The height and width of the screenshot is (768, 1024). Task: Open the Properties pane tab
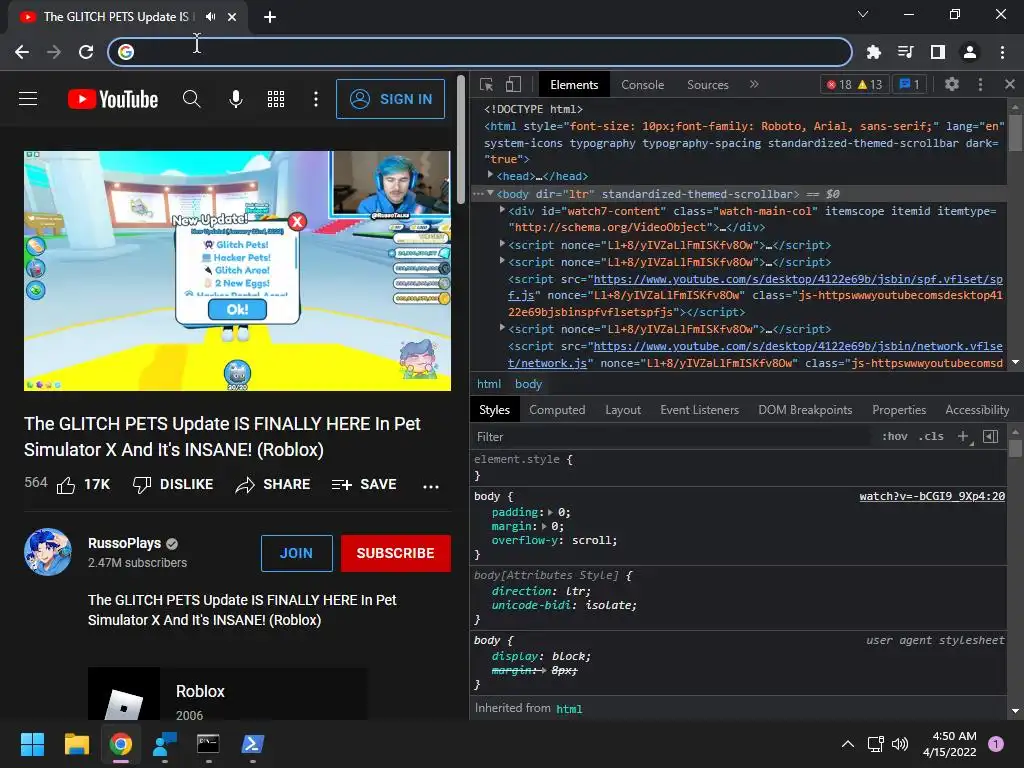pyautogui.click(x=899, y=410)
